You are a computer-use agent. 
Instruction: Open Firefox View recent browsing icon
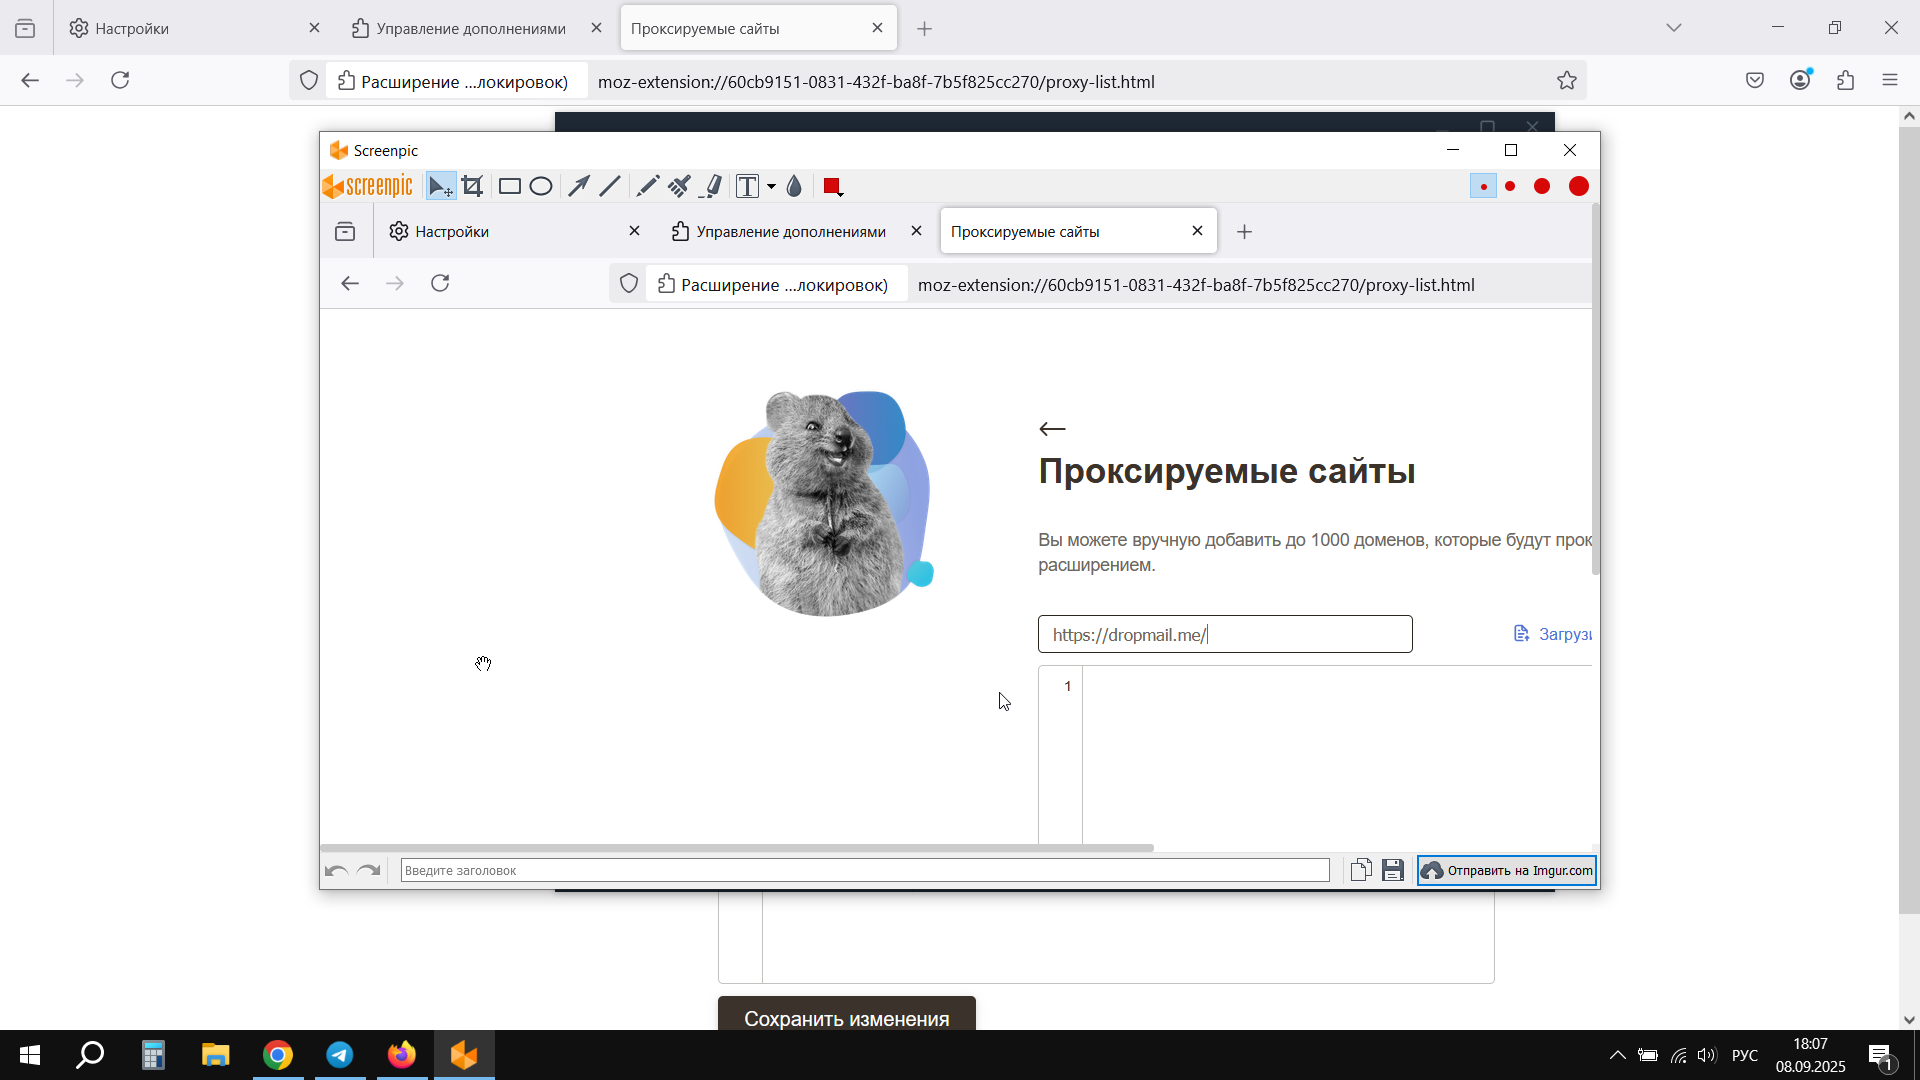tap(25, 29)
